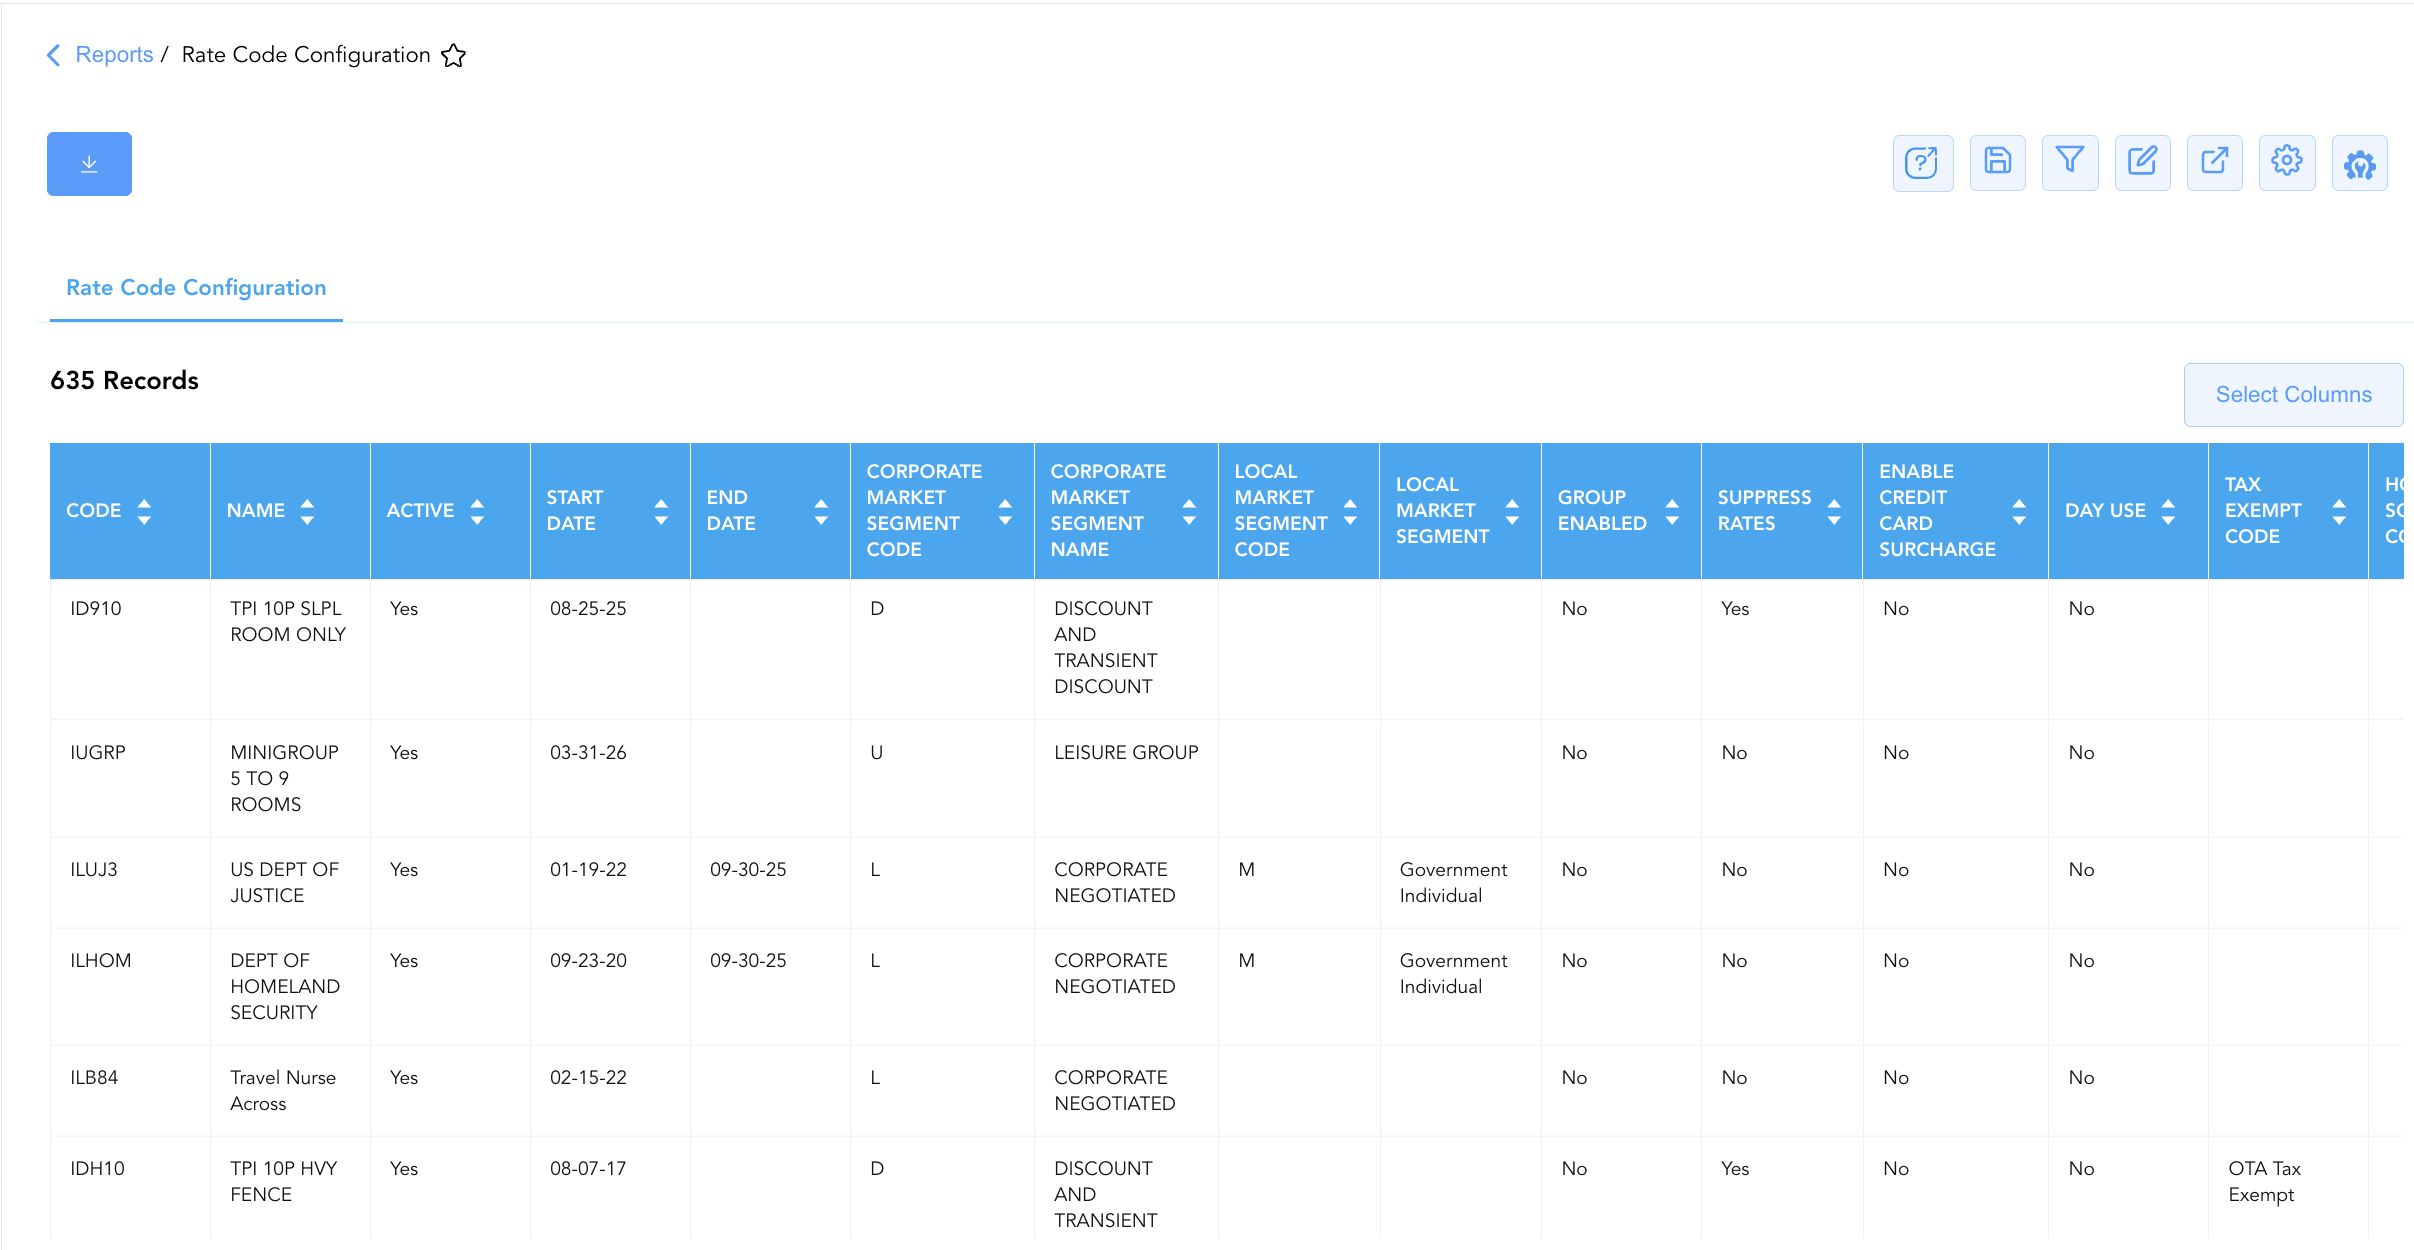The height and width of the screenshot is (1250, 2414).
Task: Sort by DAY USE column arrows
Action: [x=2168, y=511]
